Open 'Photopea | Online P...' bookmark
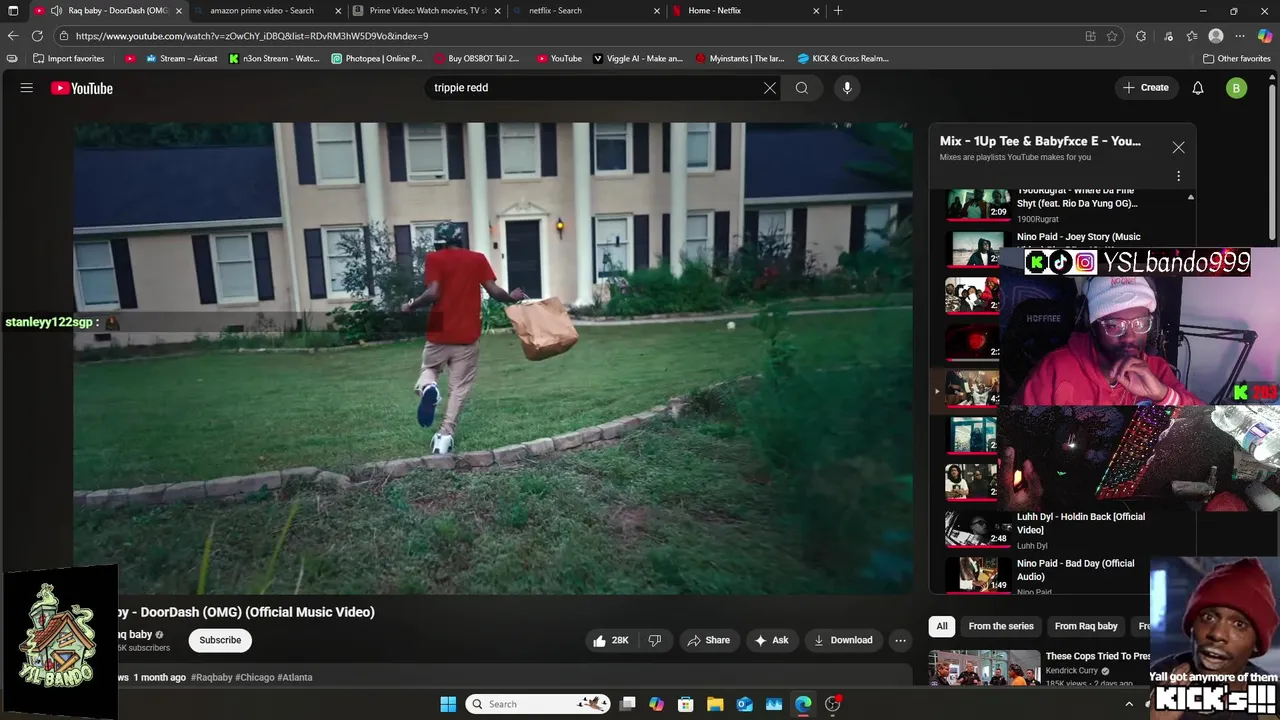This screenshot has height=720, width=1280. pyautogui.click(x=377, y=58)
